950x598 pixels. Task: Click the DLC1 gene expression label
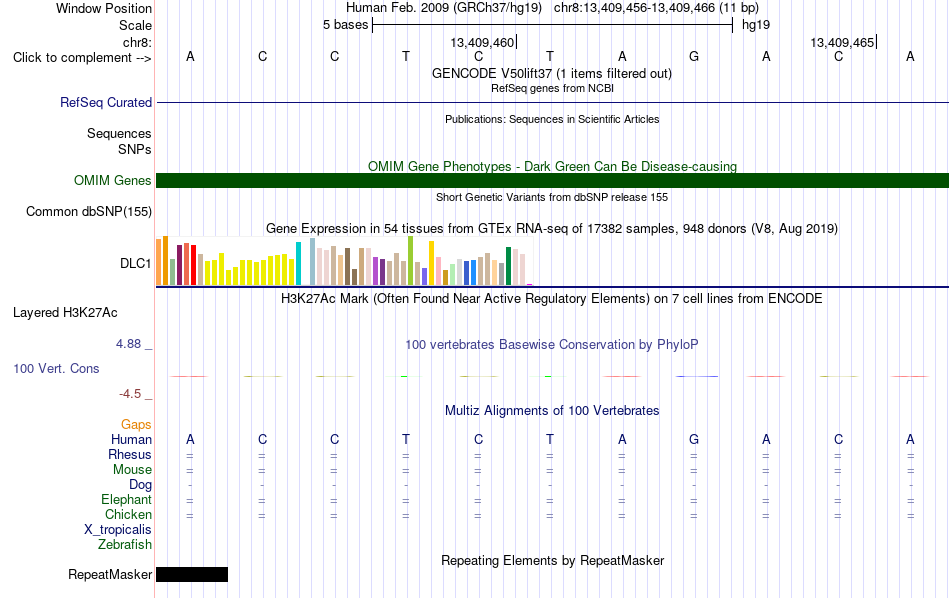click(x=135, y=264)
